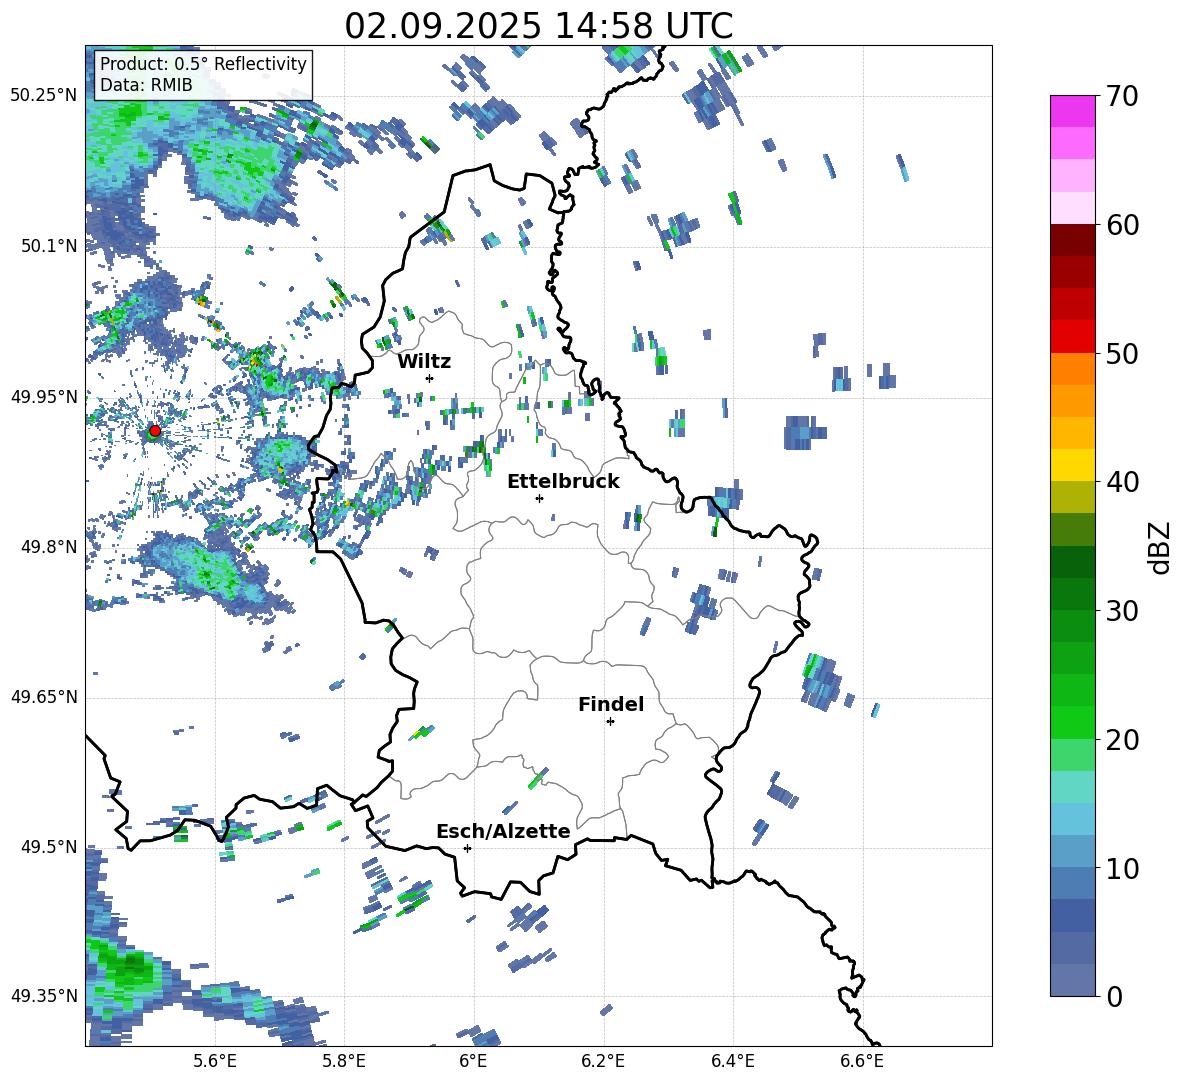
Task: Click the dark maroon swatch below 60
Action: coord(1072,240)
